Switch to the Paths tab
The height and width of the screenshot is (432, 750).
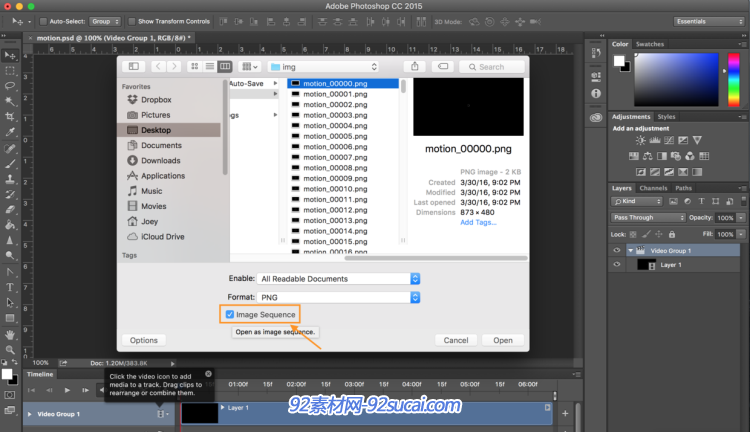pyautogui.click(x=683, y=188)
